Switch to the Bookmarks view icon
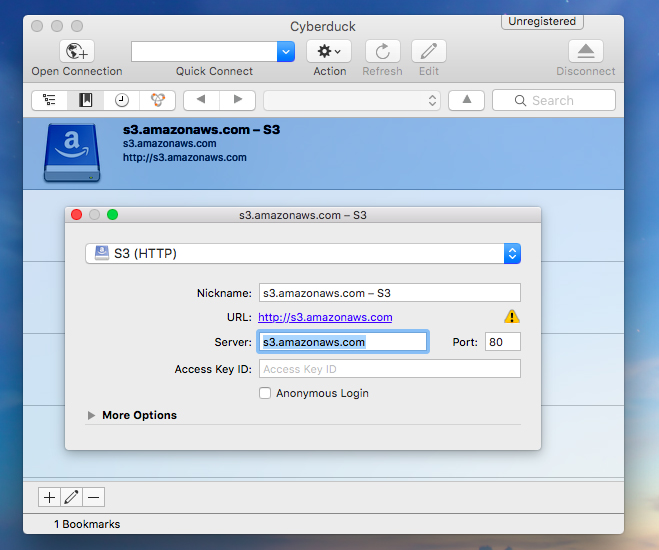This screenshot has width=659, height=550. click(x=86, y=100)
